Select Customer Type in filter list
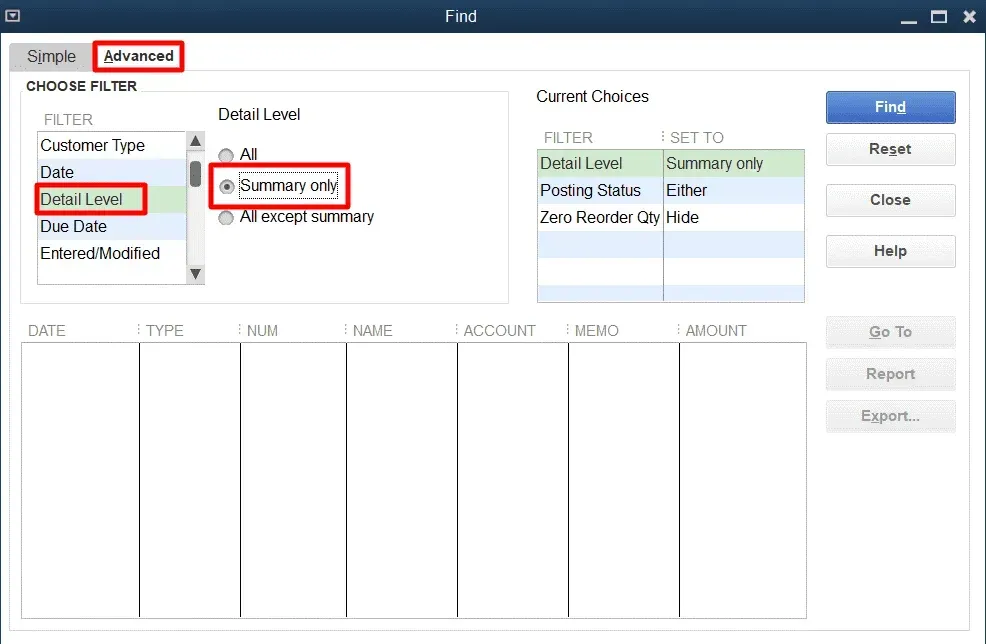This screenshot has width=986, height=644. point(92,146)
